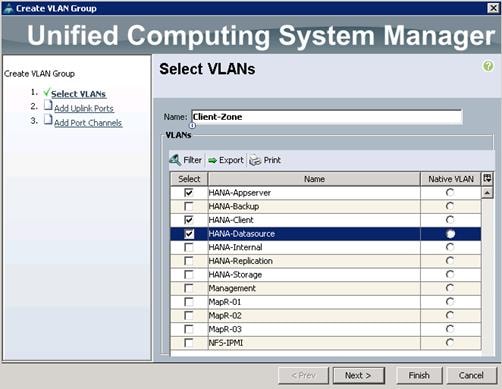Uncheck the HANA-Client checkbox
The image size is (502, 389).
(x=189, y=220)
